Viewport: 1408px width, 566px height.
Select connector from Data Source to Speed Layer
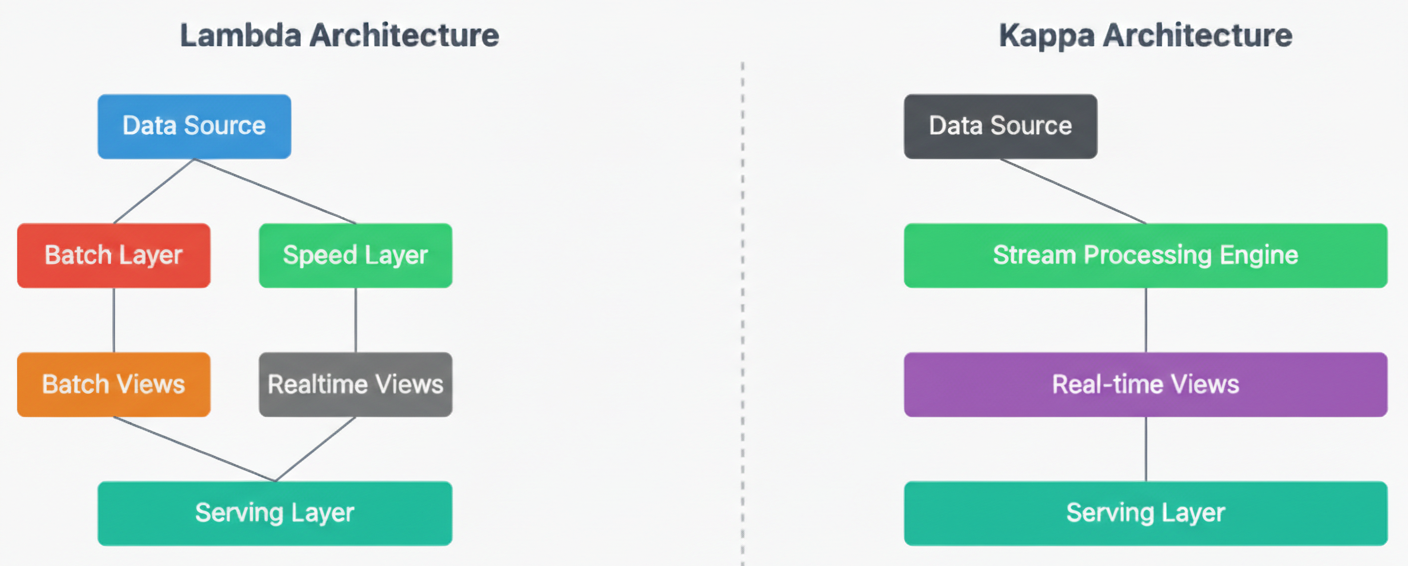coord(275,191)
